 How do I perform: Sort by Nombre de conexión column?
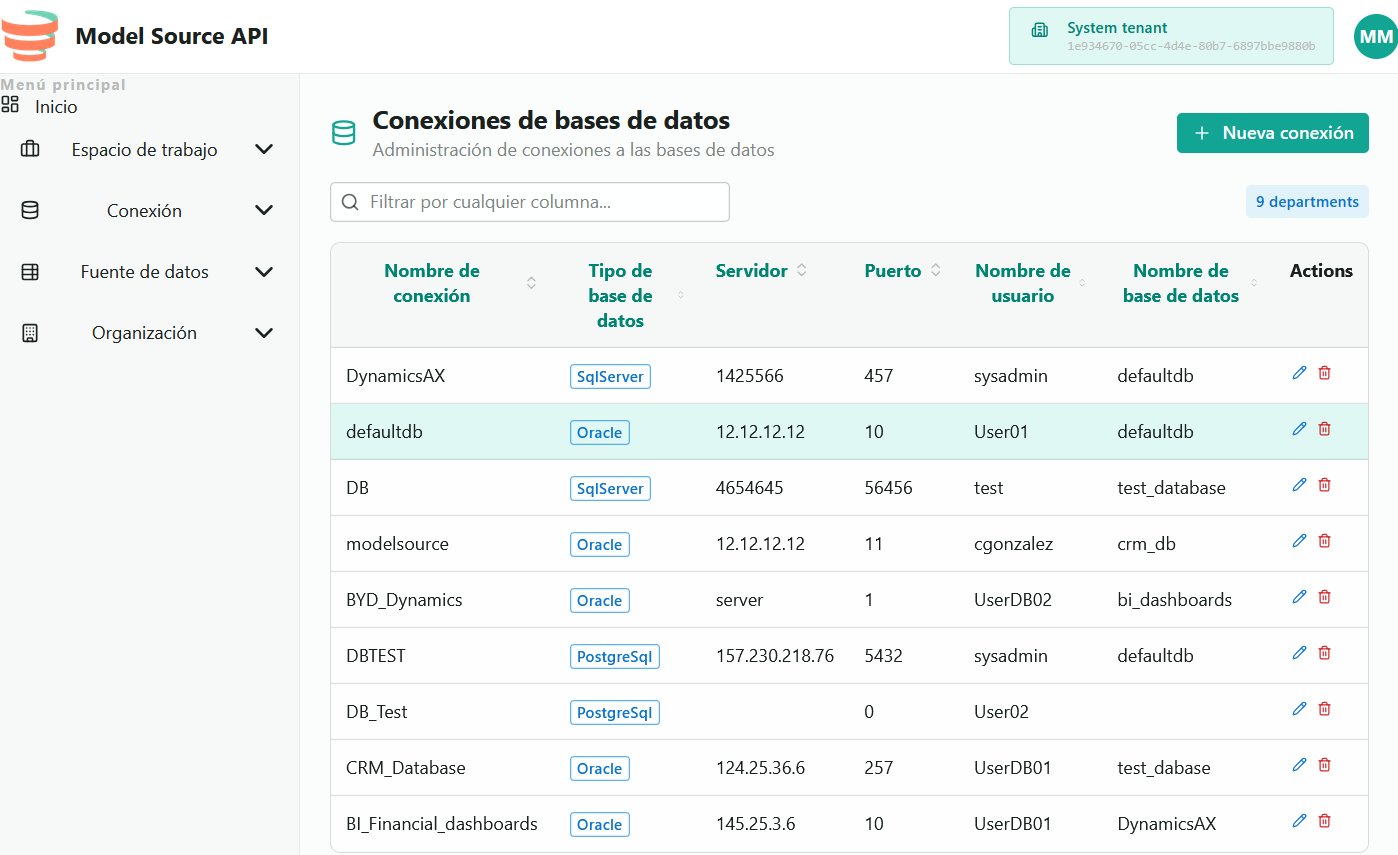click(531, 284)
